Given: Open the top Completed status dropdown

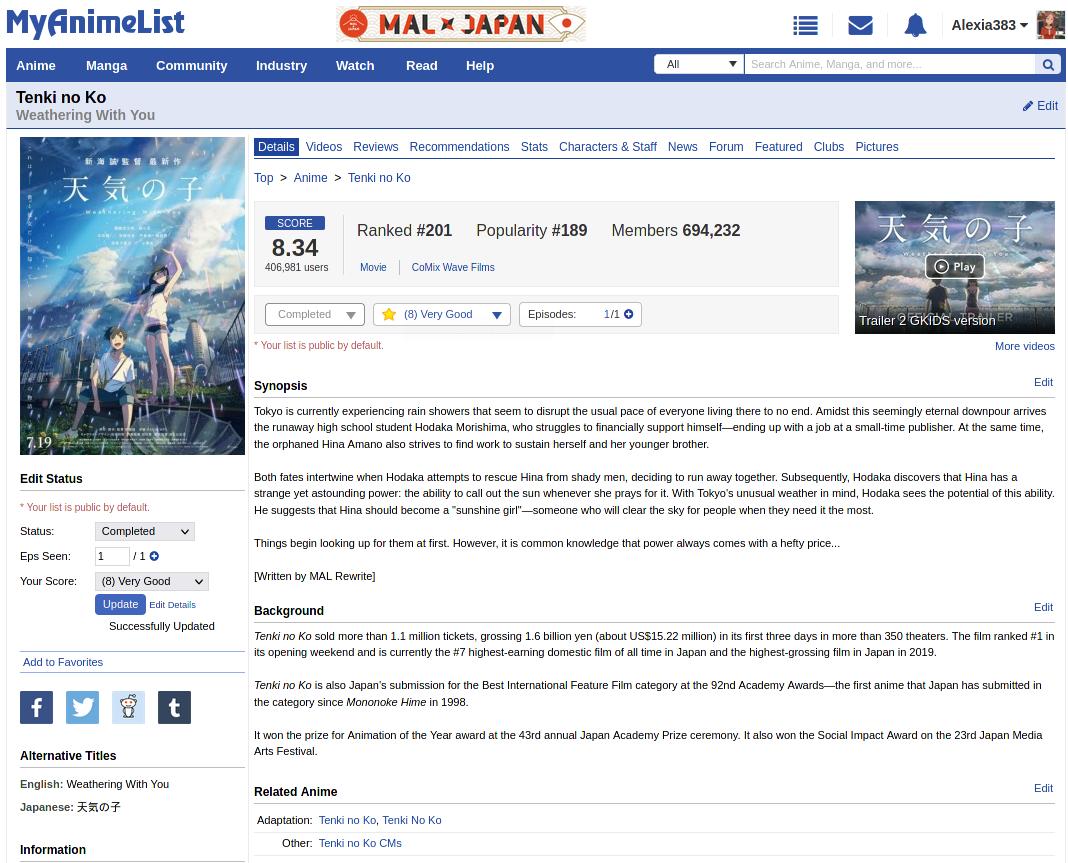Looking at the screenshot, I should pyautogui.click(x=315, y=314).
